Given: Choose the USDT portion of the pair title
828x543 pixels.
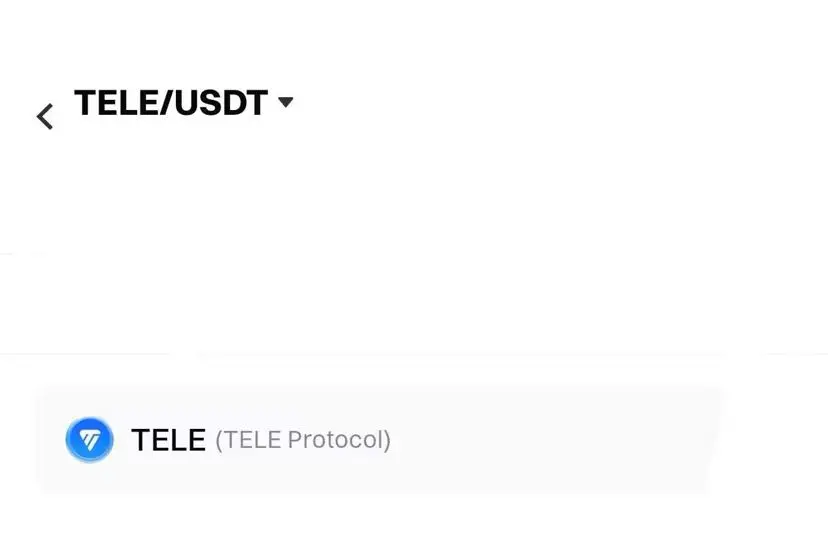Looking at the screenshot, I should [x=221, y=102].
